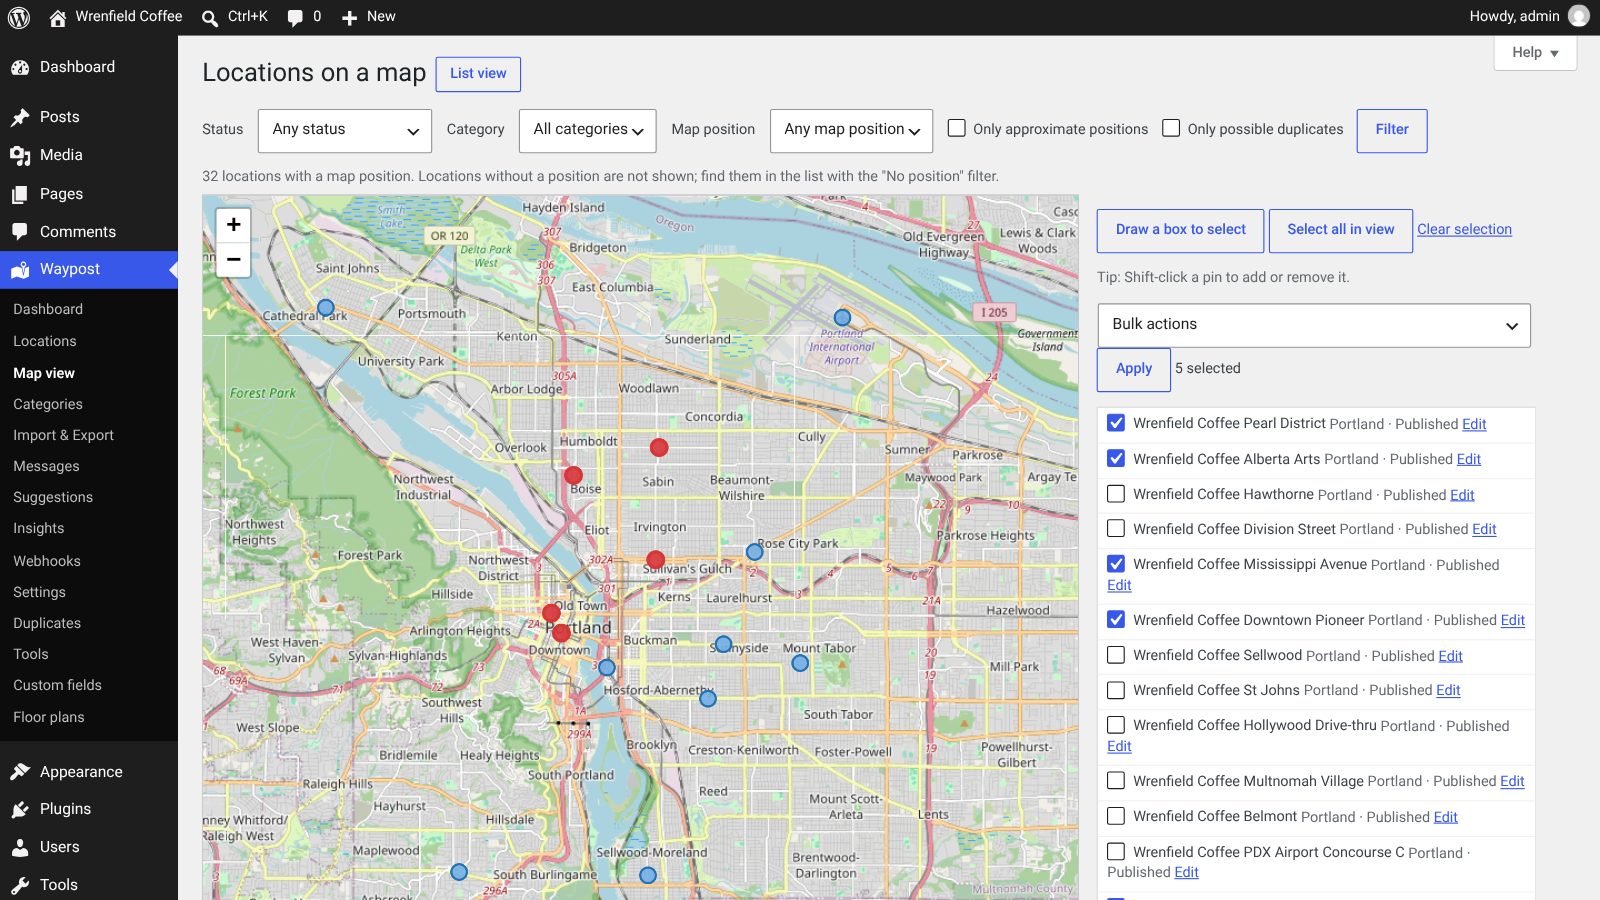Click the Pages icon in the sidebar
Image resolution: width=1600 pixels, height=900 pixels.
(20, 194)
